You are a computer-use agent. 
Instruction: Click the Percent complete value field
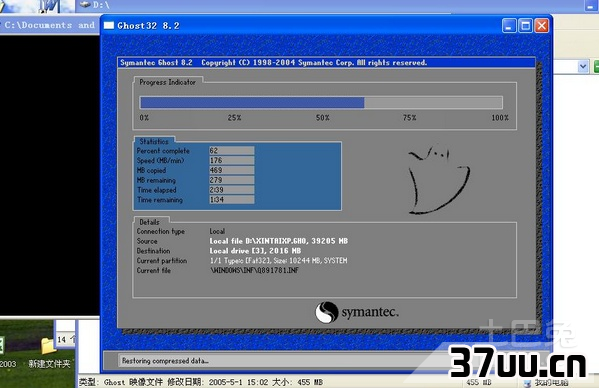[x=232, y=150]
